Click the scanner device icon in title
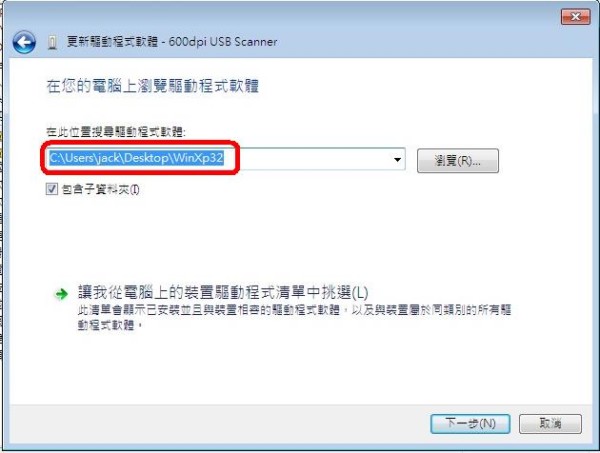Image resolution: width=600 pixels, height=453 pixels. tap(52, 42)
